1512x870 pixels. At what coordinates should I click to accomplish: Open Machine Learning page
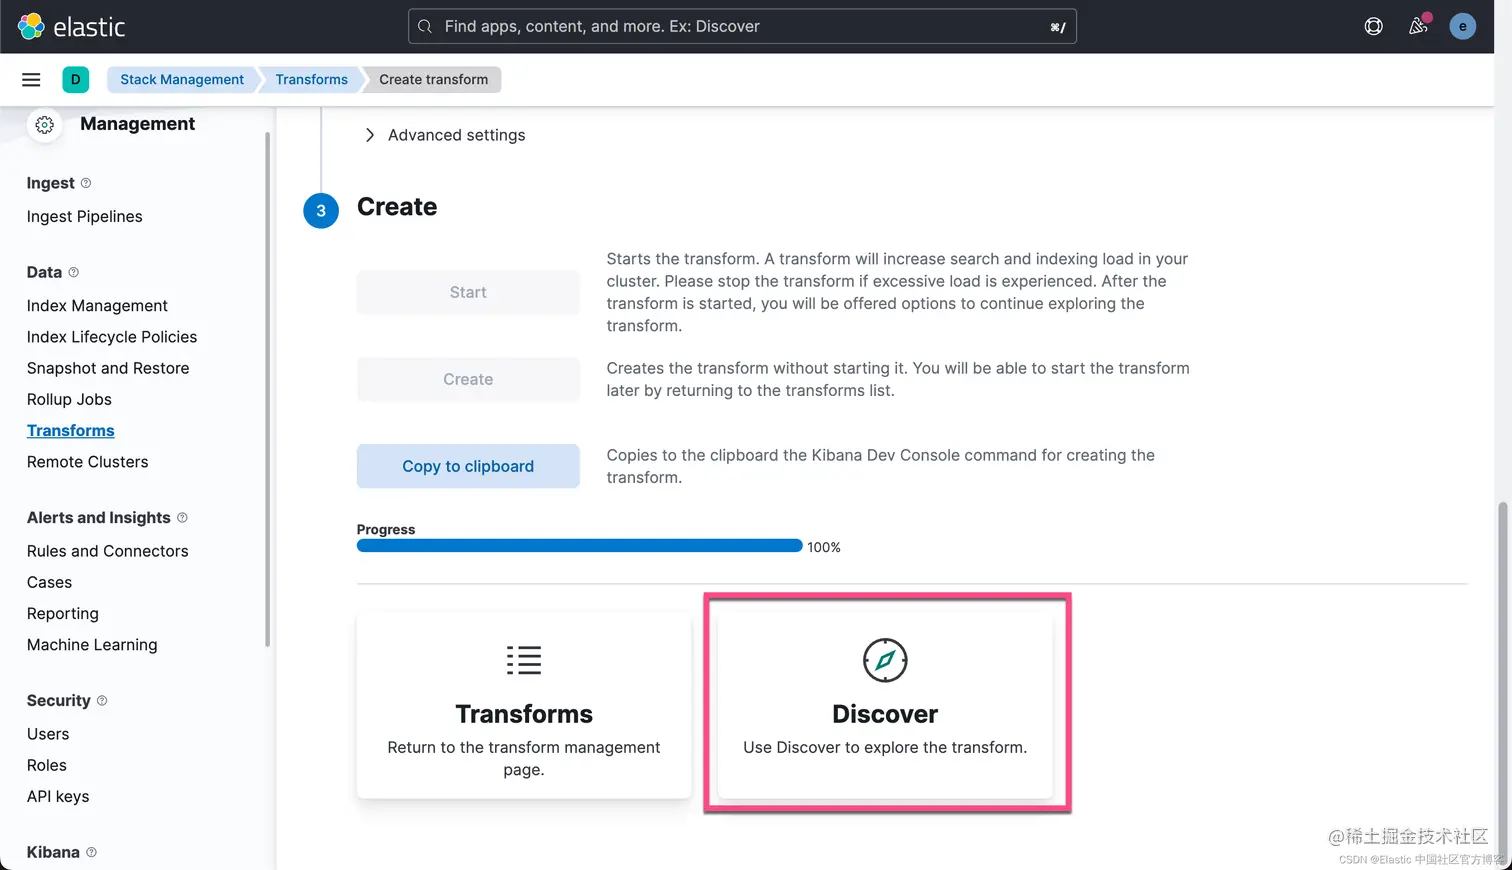tap(92, 645)
